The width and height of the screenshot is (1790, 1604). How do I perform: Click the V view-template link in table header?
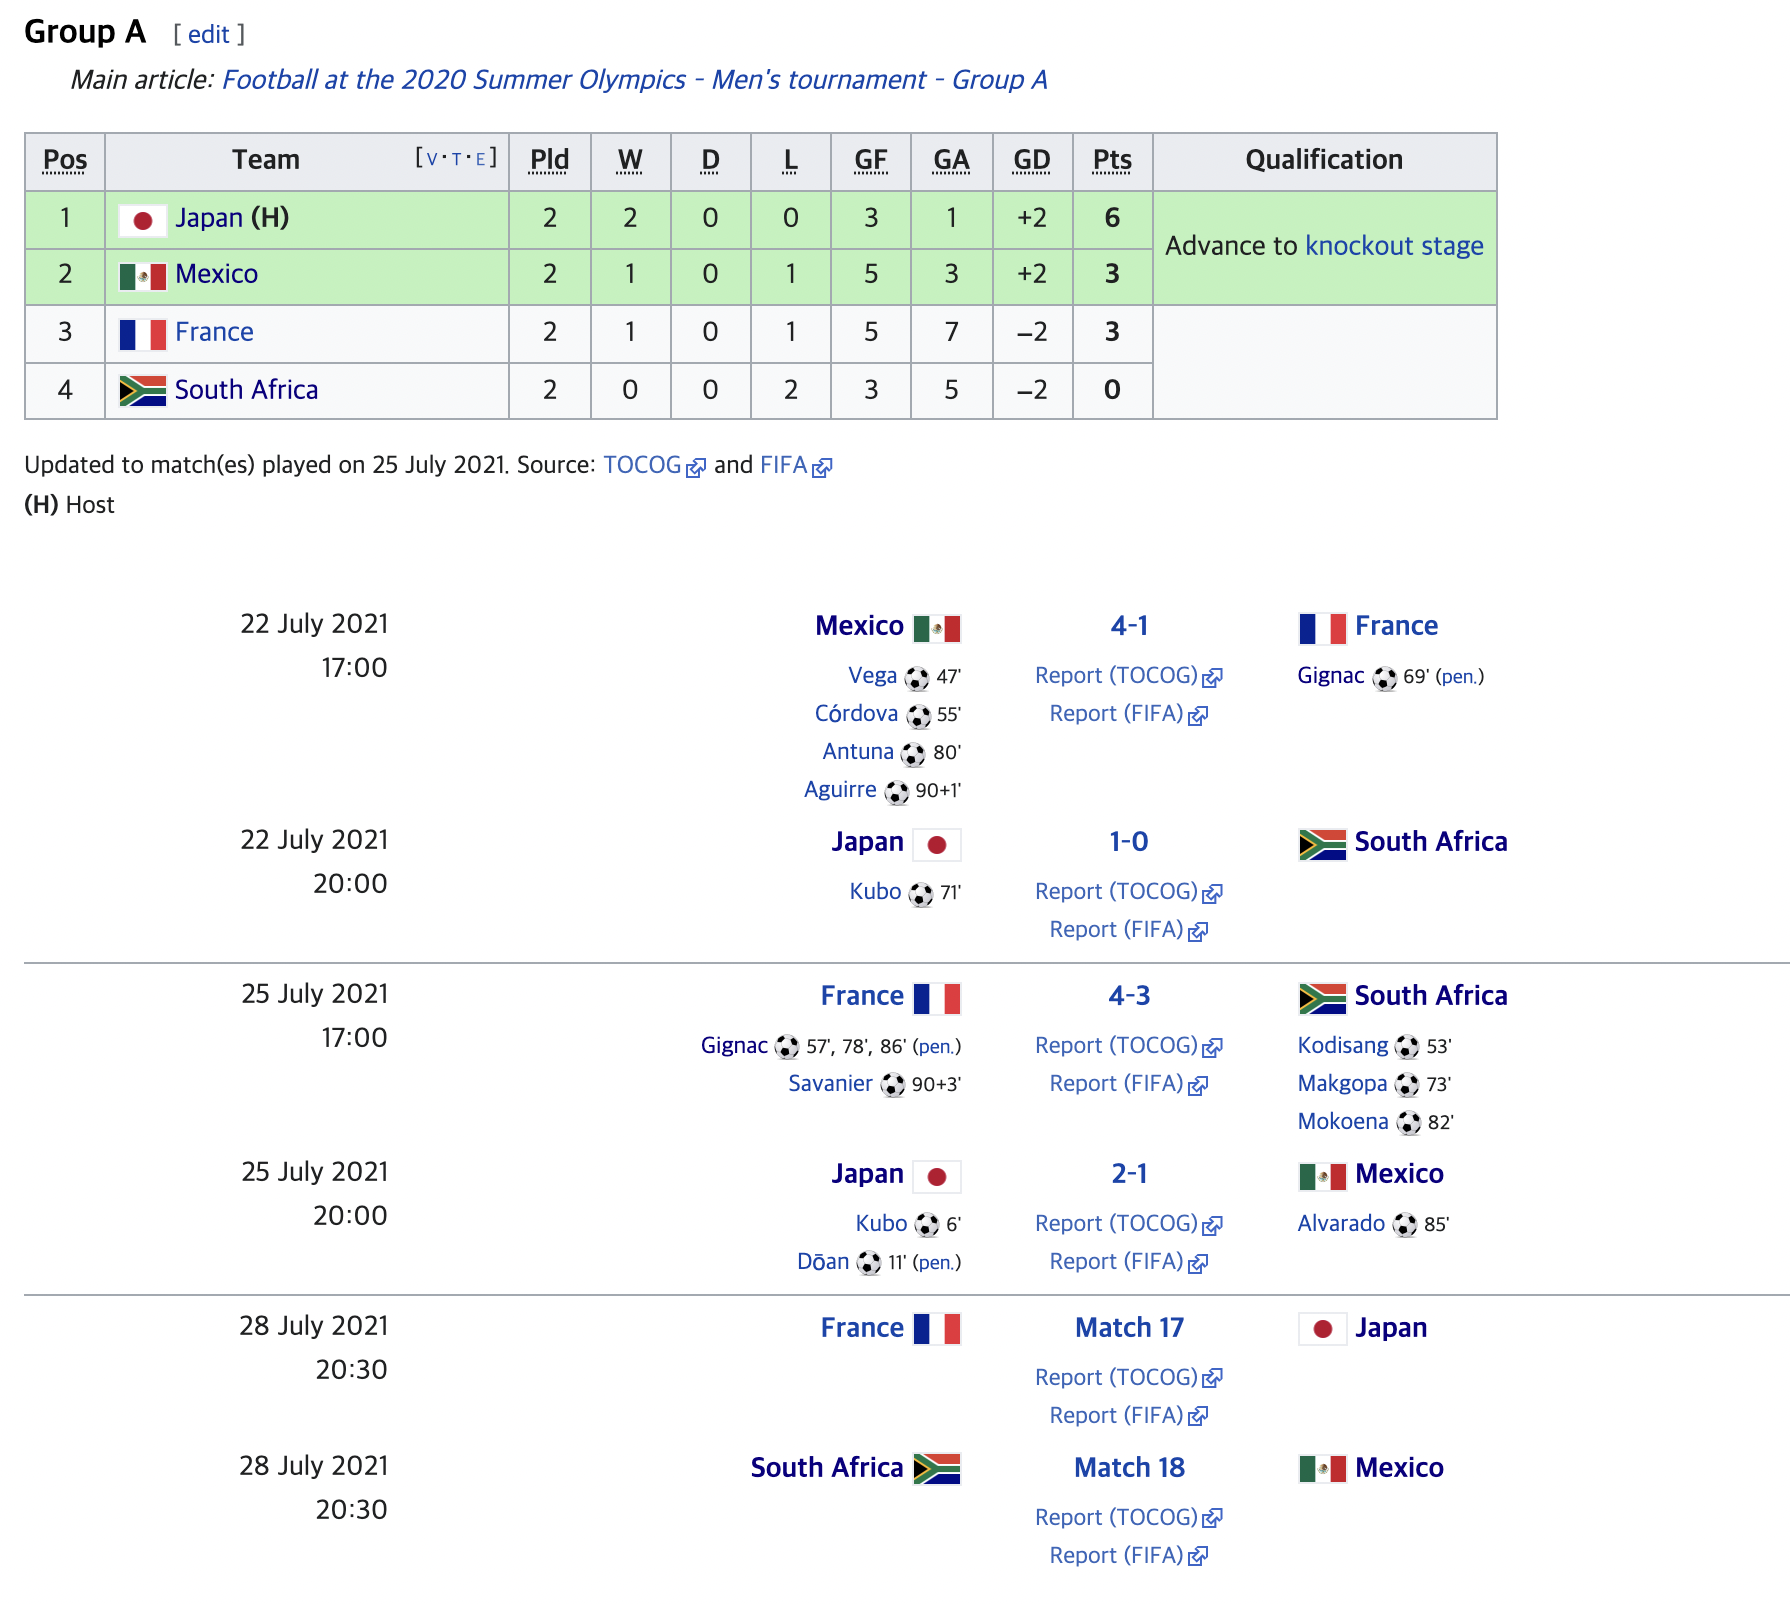tap(432, 159)
